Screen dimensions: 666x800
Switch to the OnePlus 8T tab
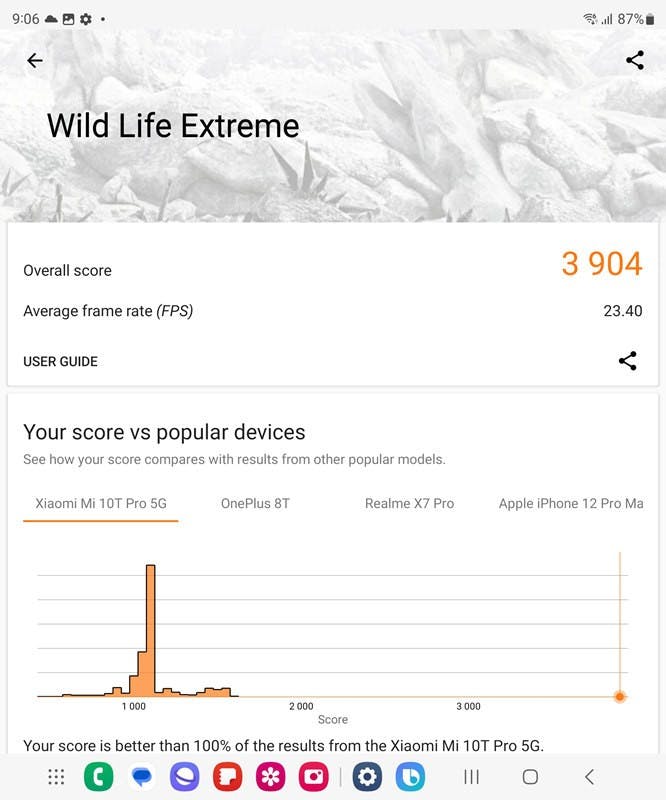click(255, 504)
